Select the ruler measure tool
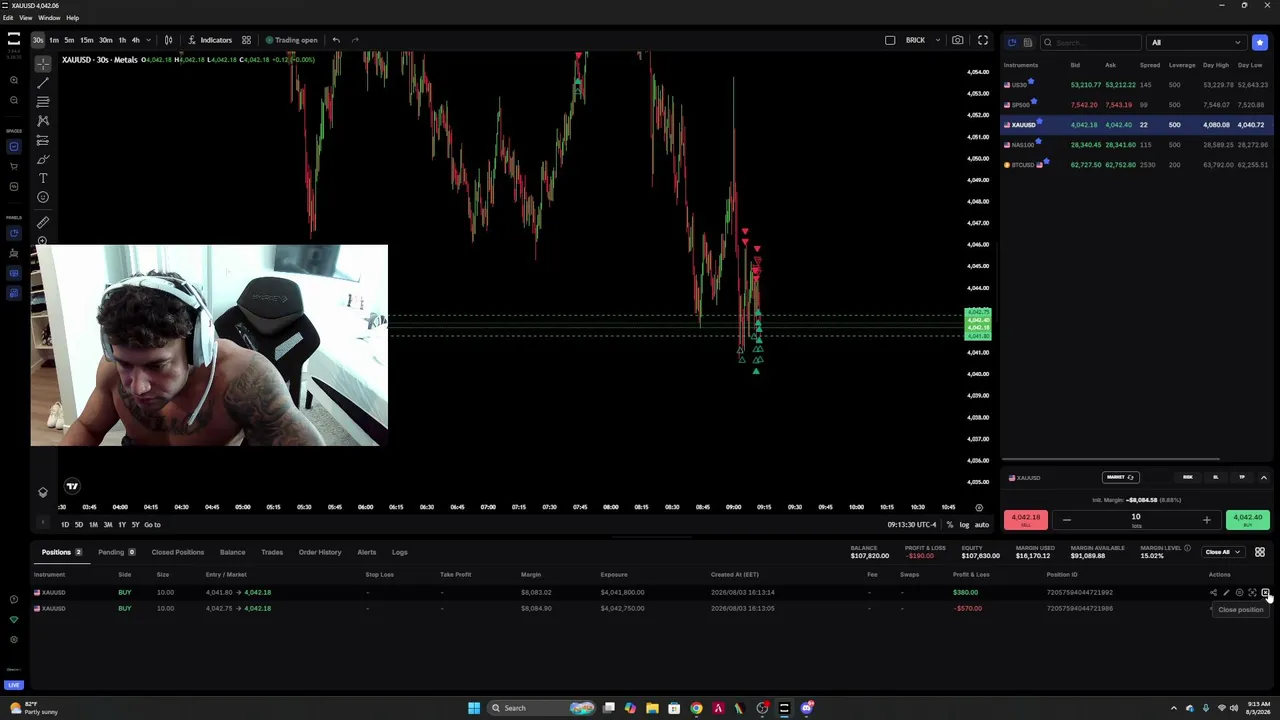 coord(43,222)
